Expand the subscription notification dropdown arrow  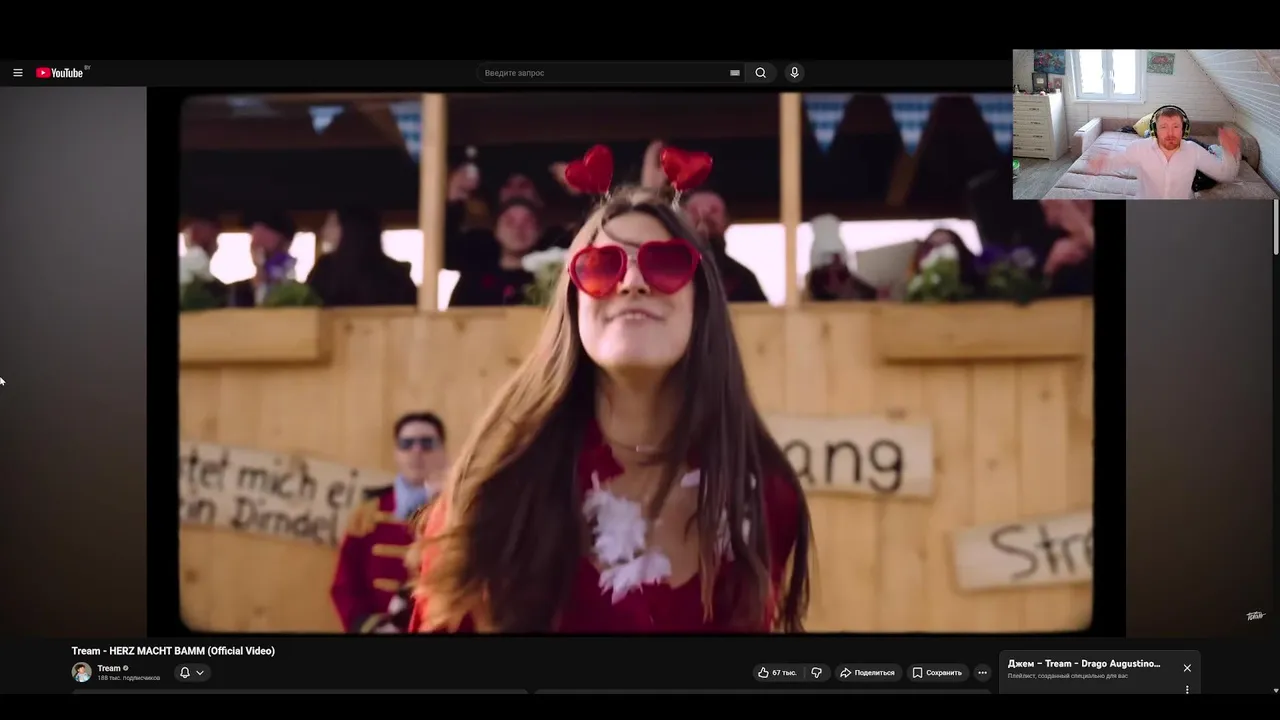point(200,673)
